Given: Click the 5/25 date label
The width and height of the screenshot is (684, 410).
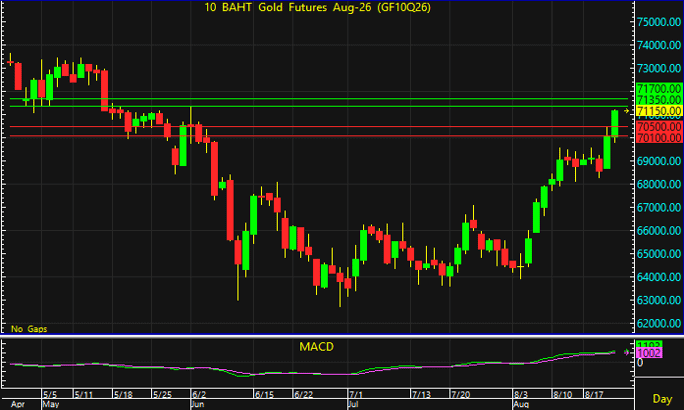Looking at the screenshot, I should coord(162,394).
